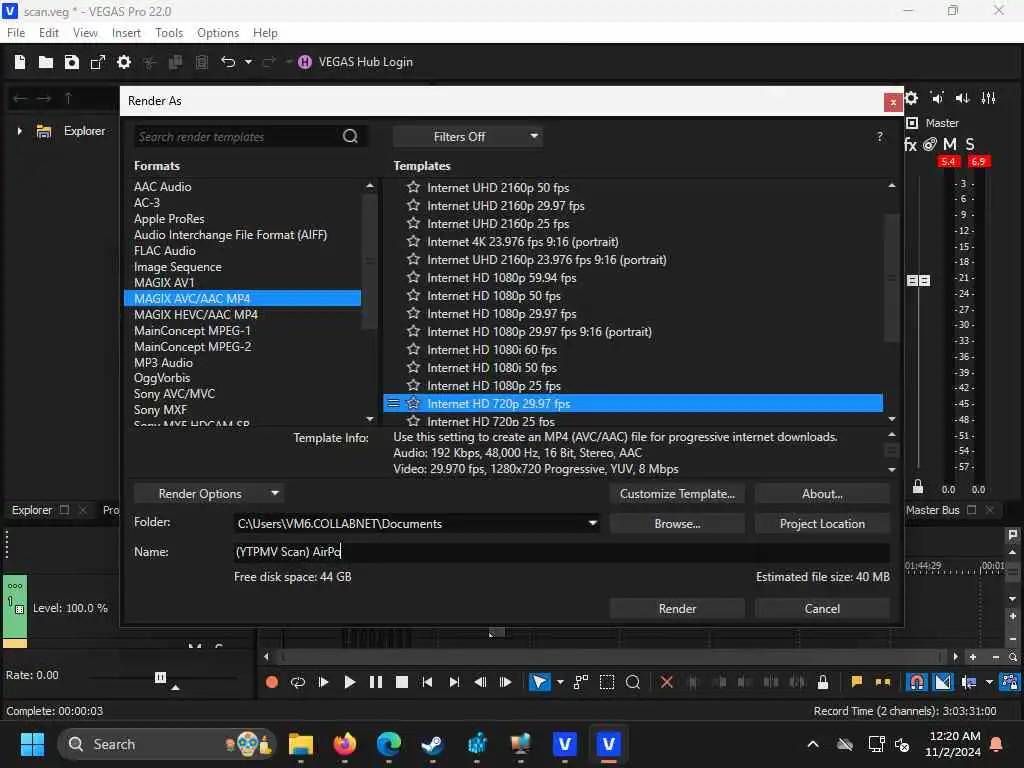1024x768 pixels.
Task: Click the Stop button in transport
Action: coord(402,682)
